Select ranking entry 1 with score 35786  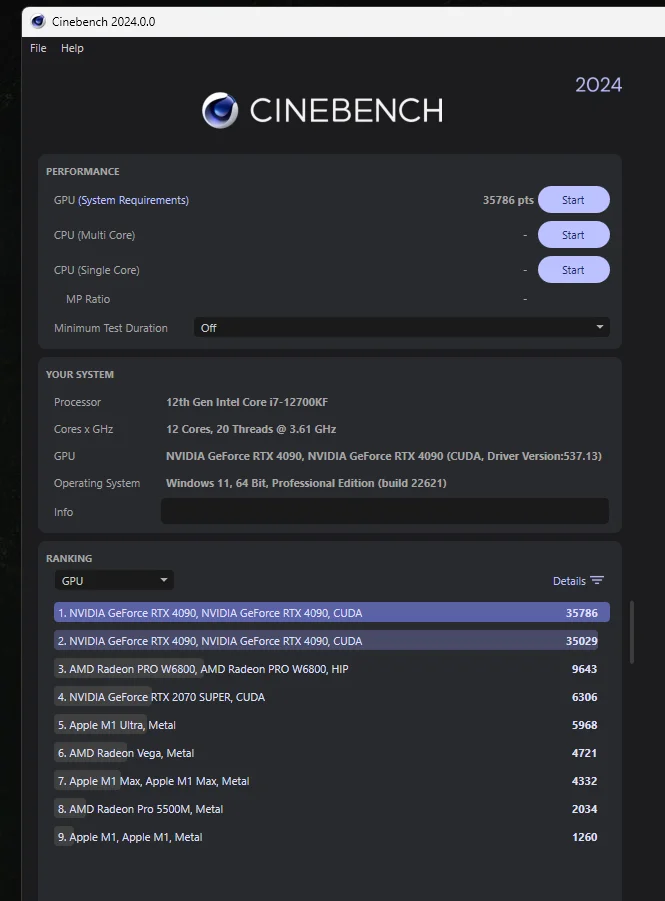click(332, 613)
